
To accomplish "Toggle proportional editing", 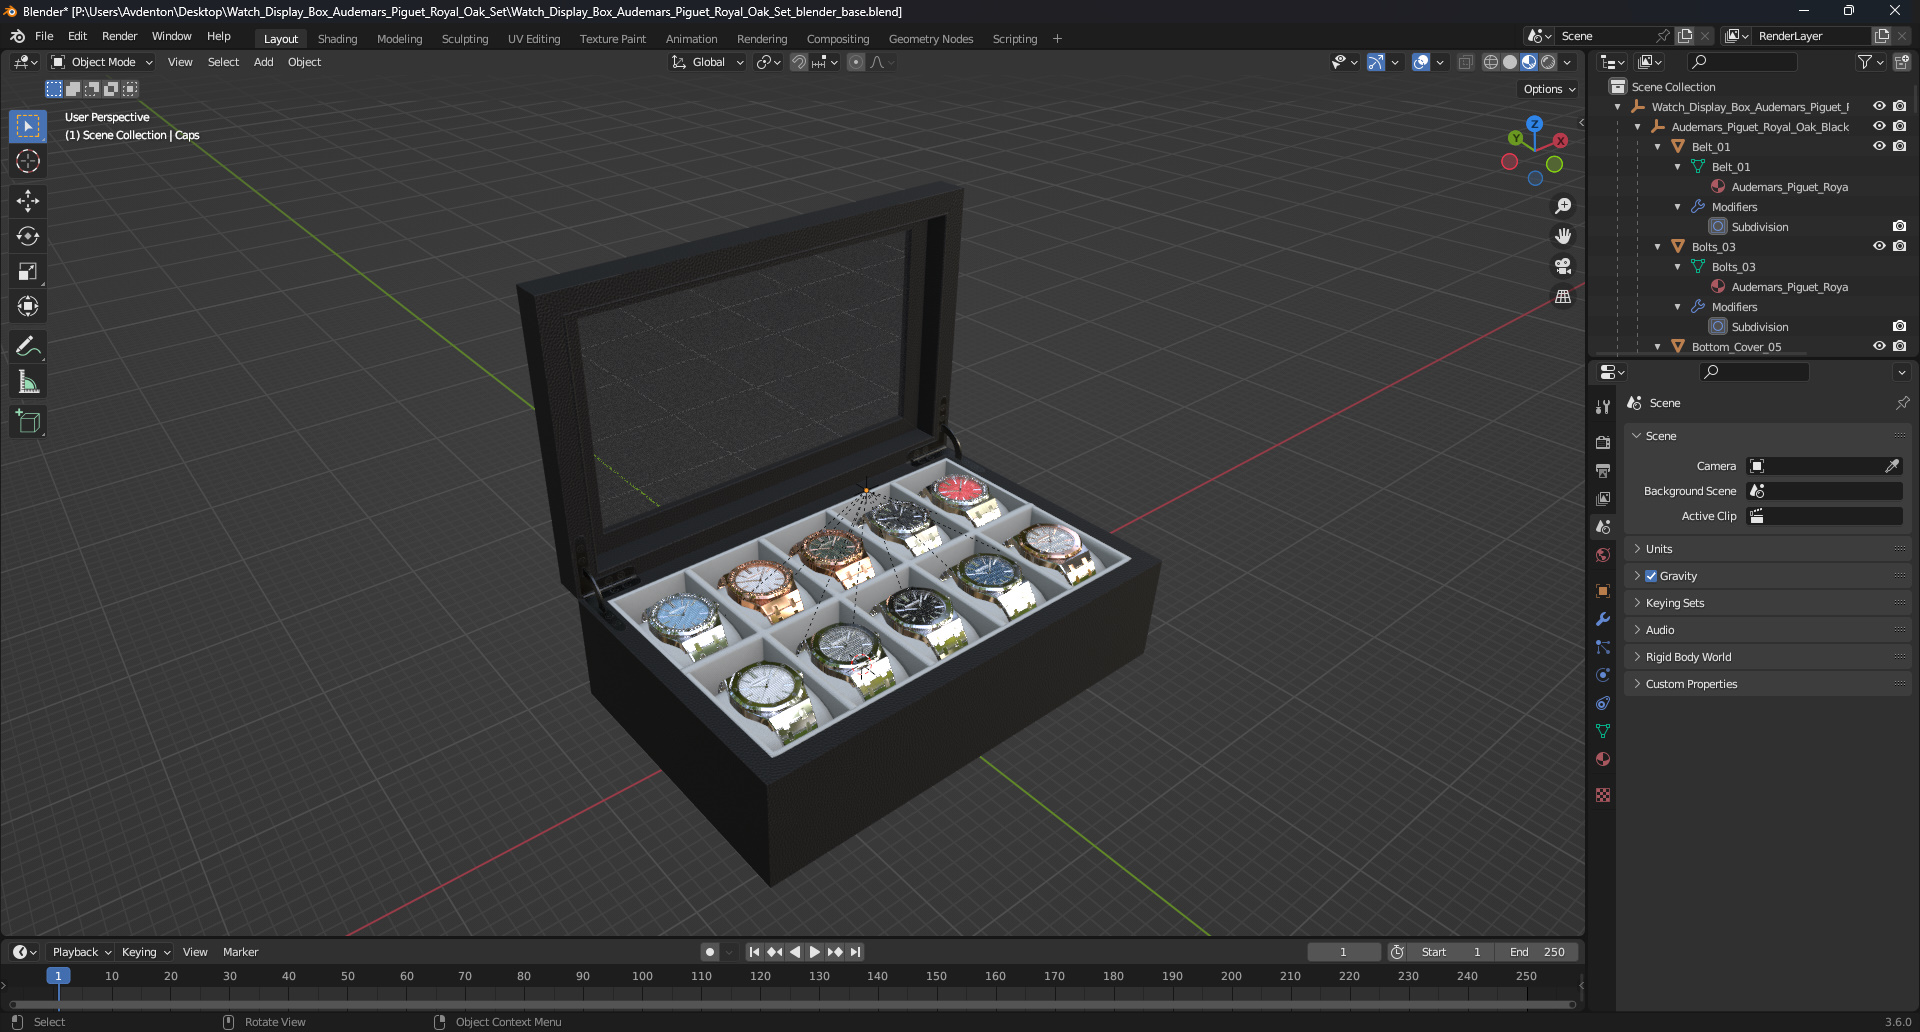I will point(856,62).
